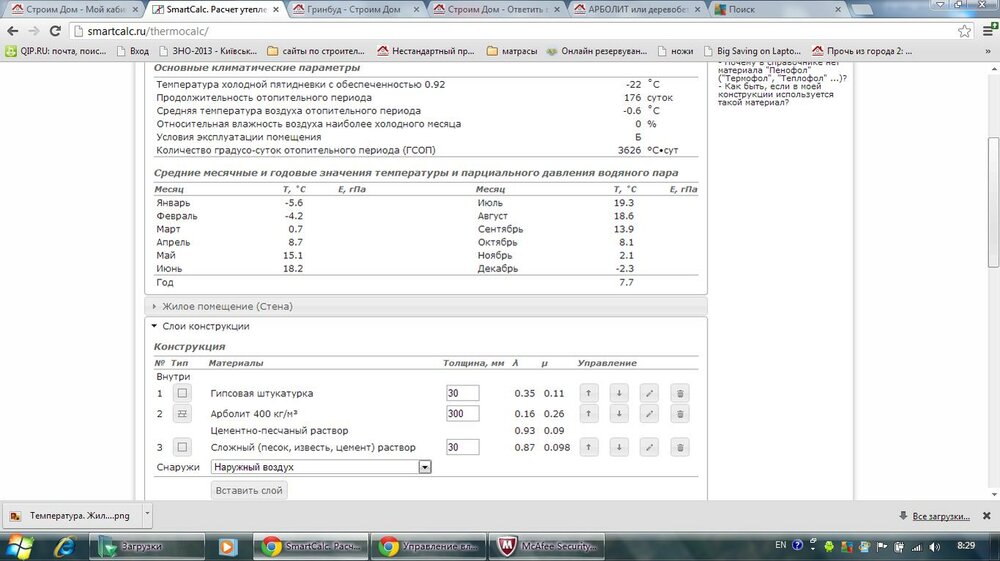Move Сложный раствор layer down
1000x561 pixels.
(619, 447)
